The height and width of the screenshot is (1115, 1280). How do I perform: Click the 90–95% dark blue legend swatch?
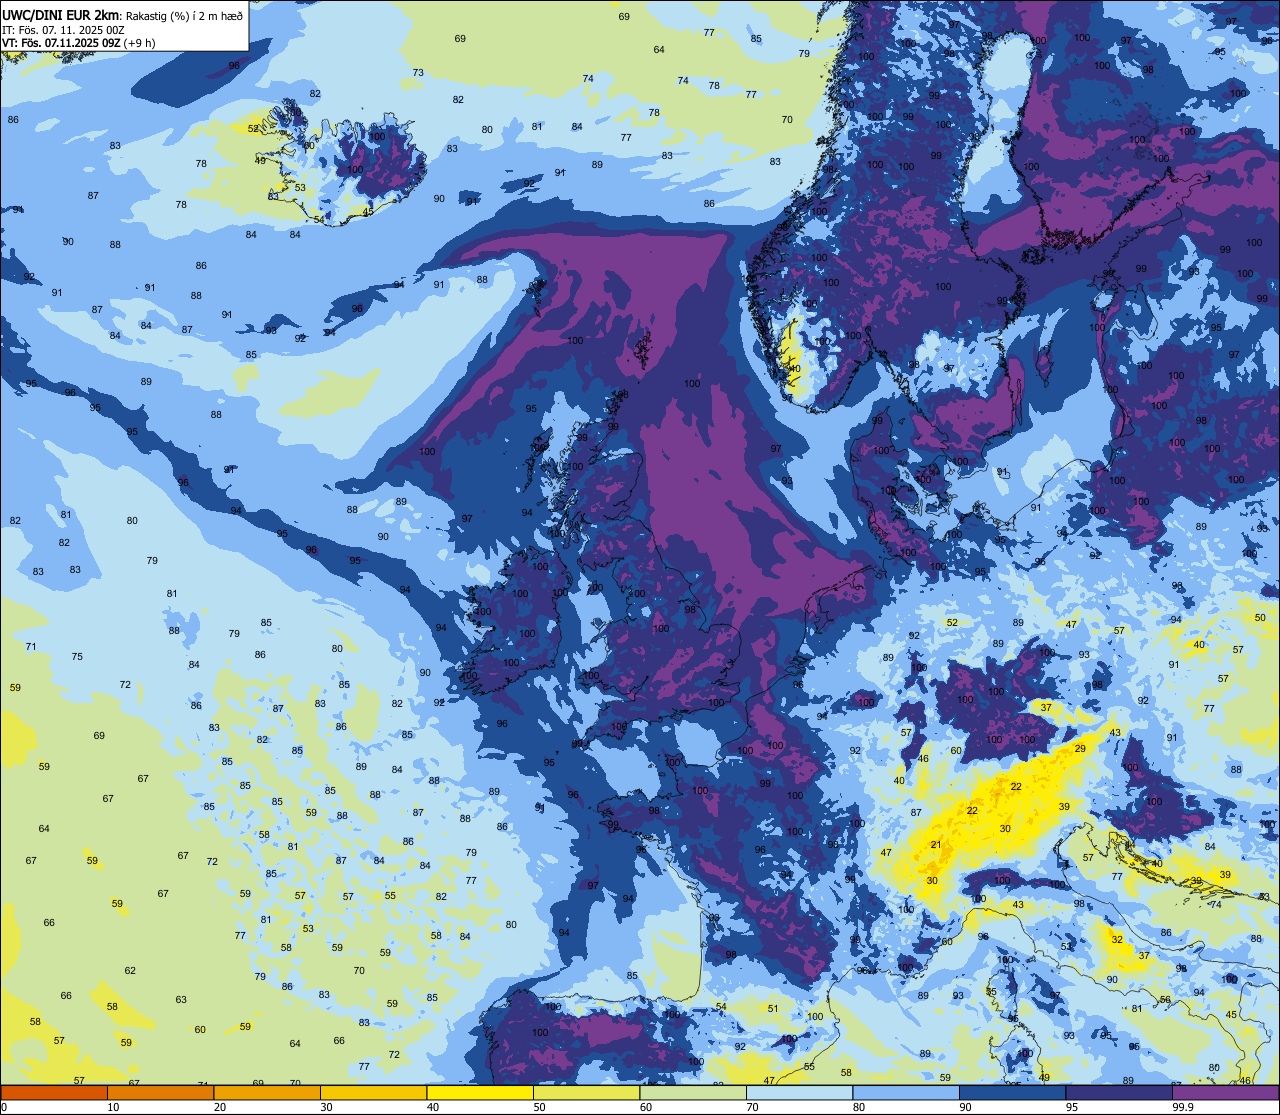(x=1012, y=1092)
